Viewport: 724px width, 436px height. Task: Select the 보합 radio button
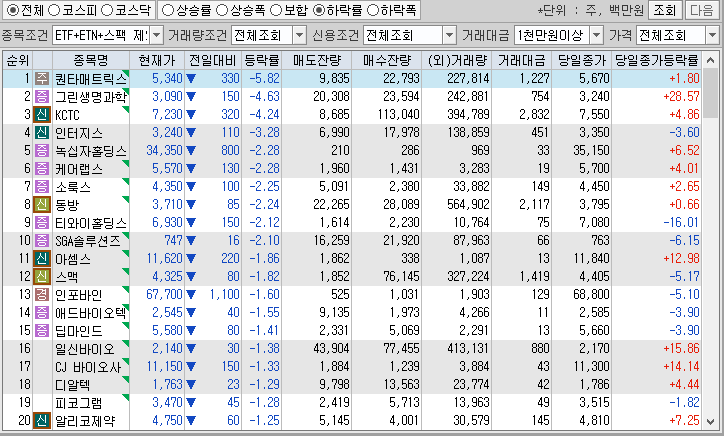click(276, 10)
